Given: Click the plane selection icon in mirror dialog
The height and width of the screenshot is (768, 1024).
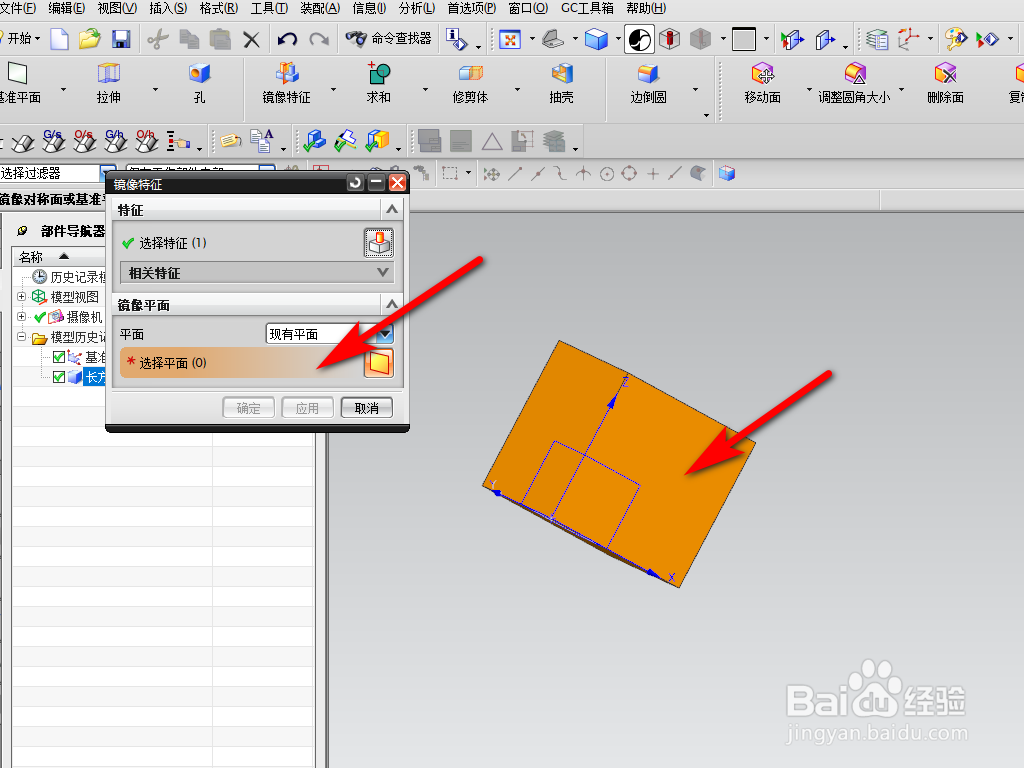Looking at the screenshot, I should coord(379,363).
